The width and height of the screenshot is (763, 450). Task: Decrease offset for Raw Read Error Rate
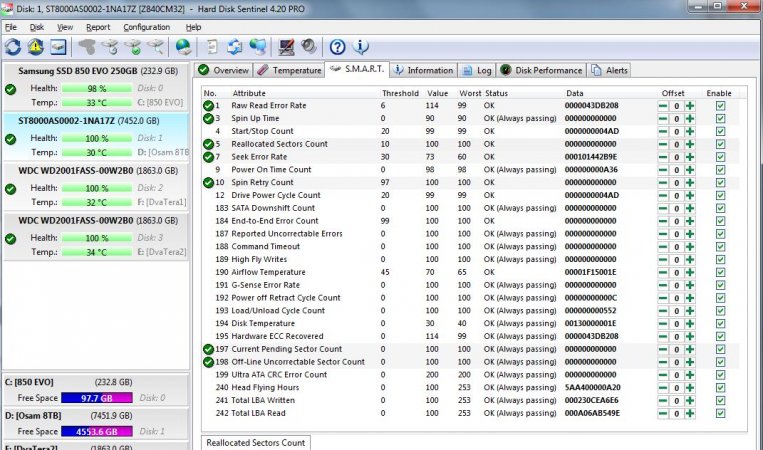(x=663, y=106)
